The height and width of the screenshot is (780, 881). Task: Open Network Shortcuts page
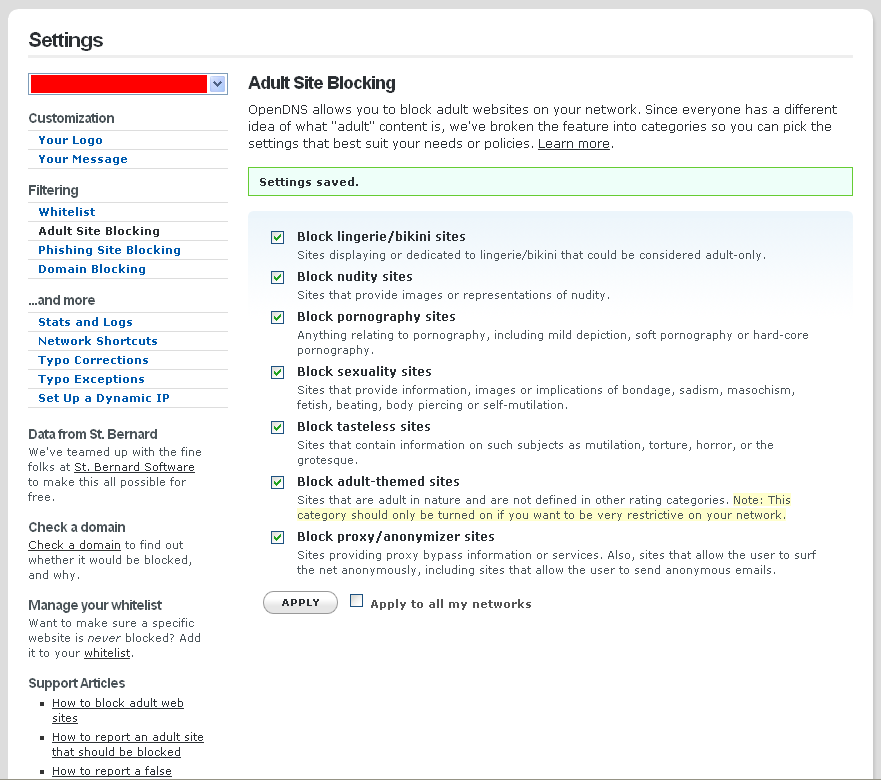(x=98, y=341)
